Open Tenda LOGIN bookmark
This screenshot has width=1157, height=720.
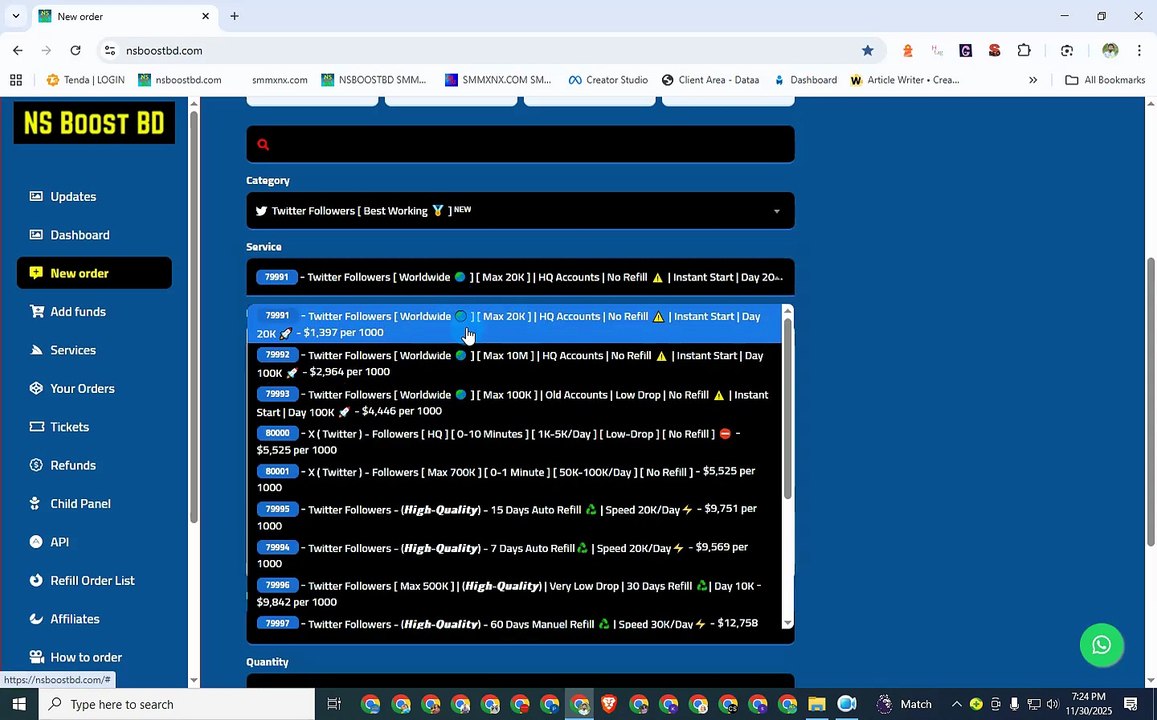[x=85, y=80]
